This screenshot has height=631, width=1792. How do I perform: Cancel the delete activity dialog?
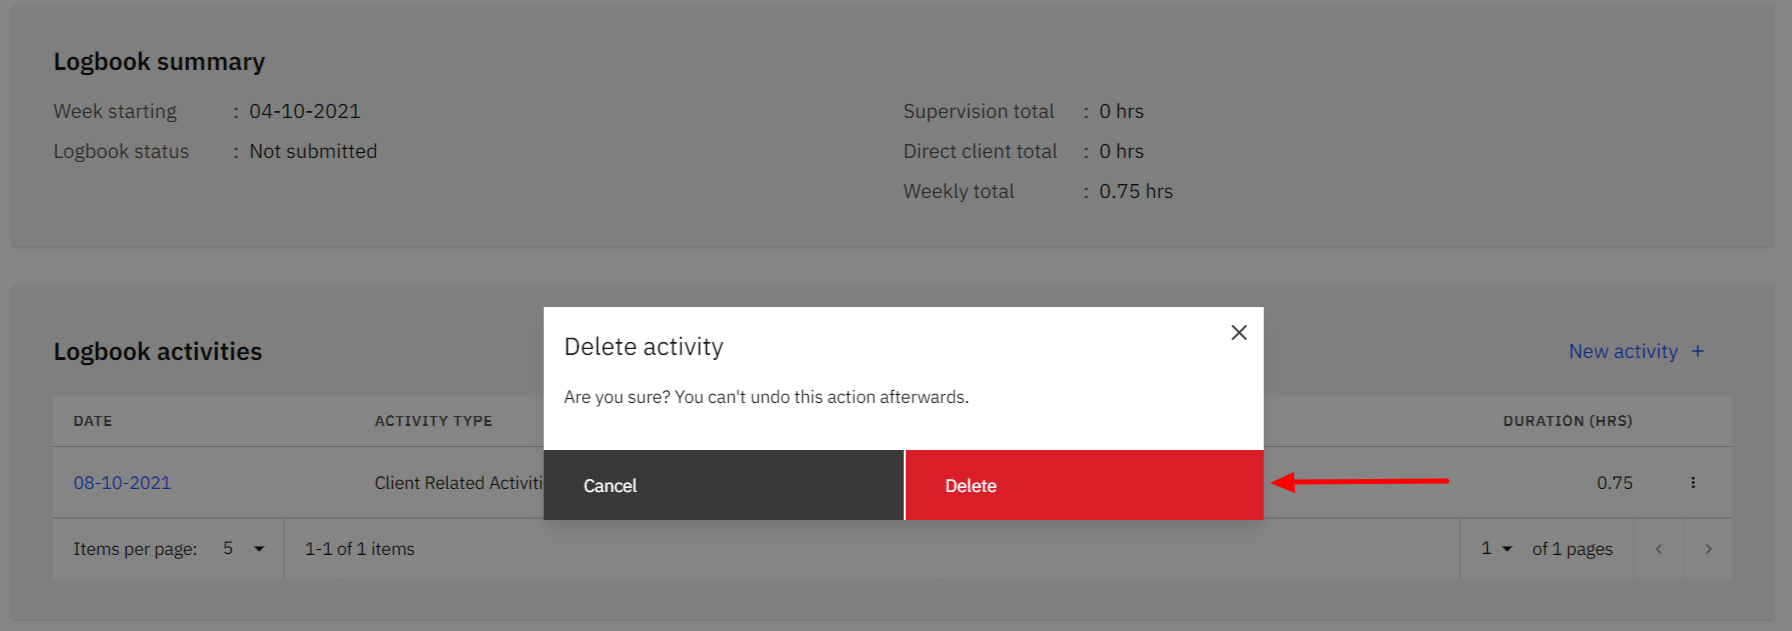point(723,485)
